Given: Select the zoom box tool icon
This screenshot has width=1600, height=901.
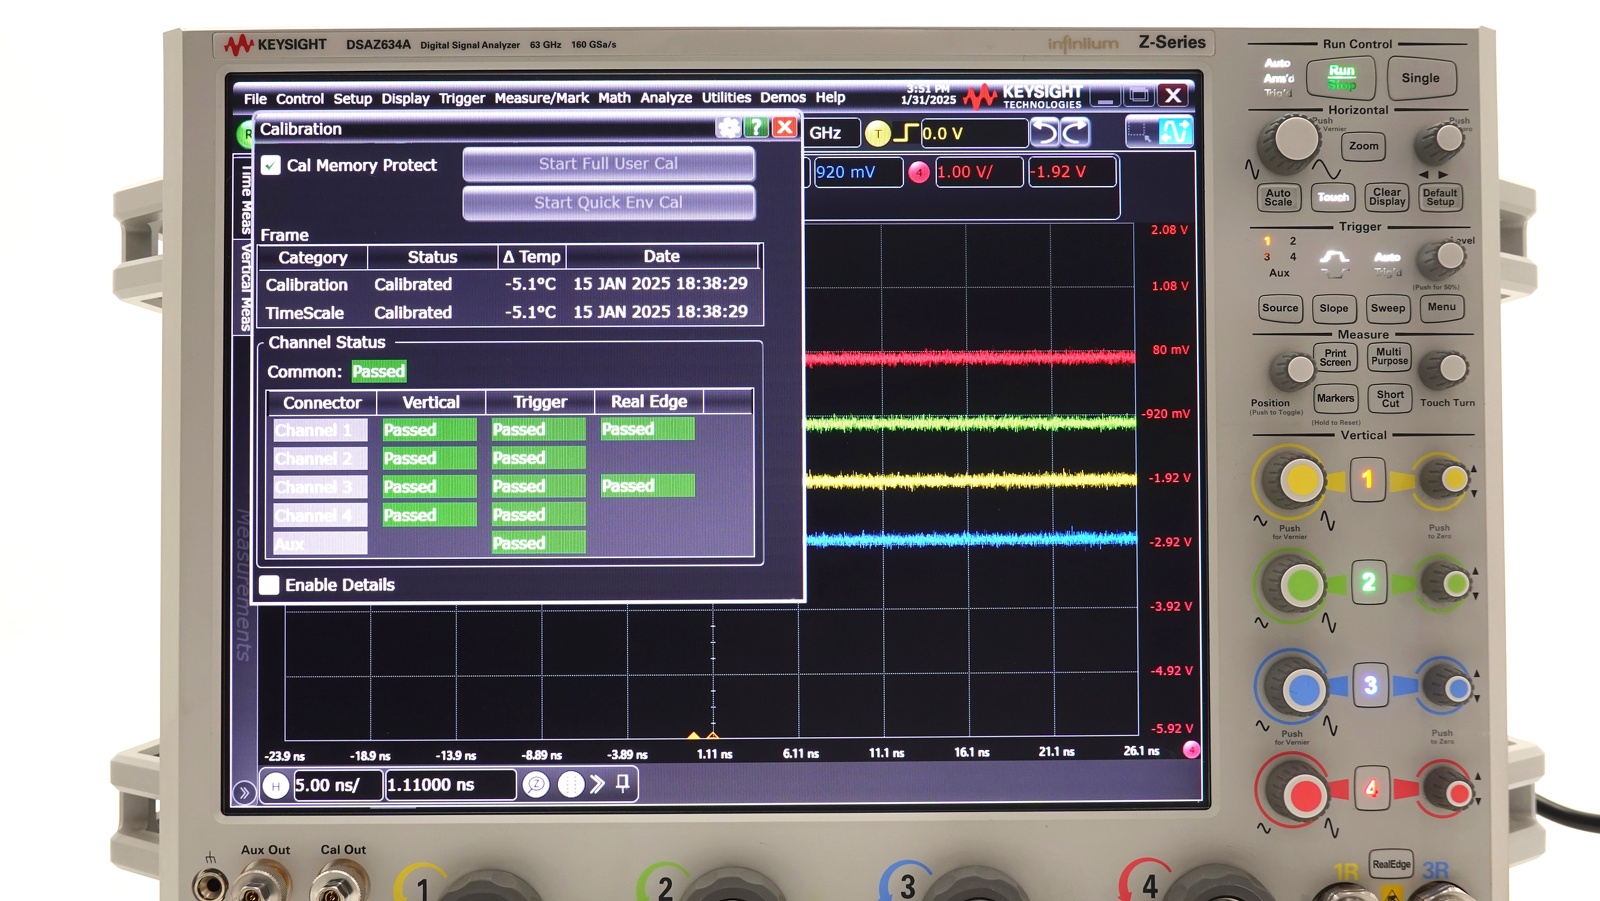Looking at the screenshot, I should (1139, 132).
